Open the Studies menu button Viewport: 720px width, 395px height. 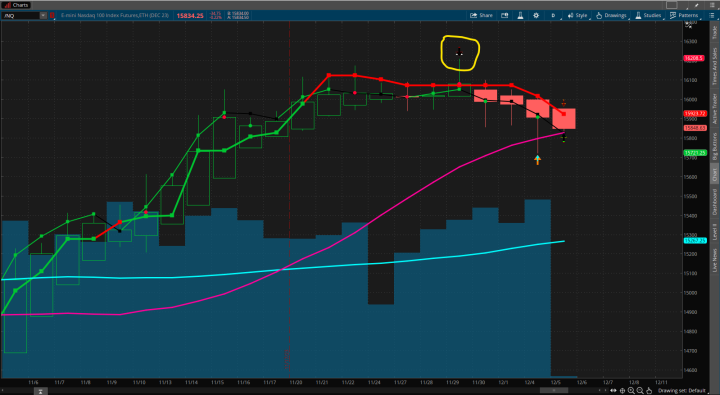pos(647,15)
